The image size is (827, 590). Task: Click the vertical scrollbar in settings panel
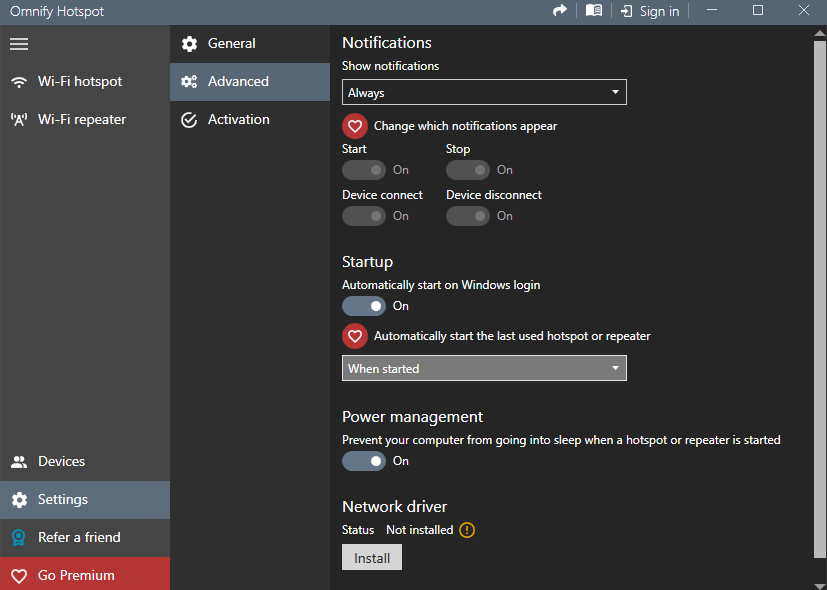coord(820,298)
